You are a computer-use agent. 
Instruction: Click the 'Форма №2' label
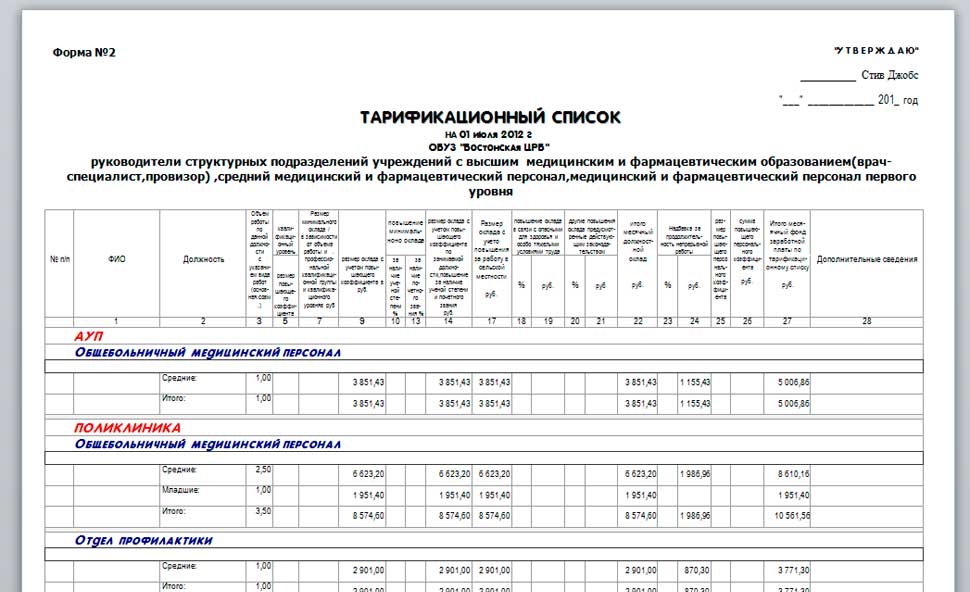(x=84, y=53)
